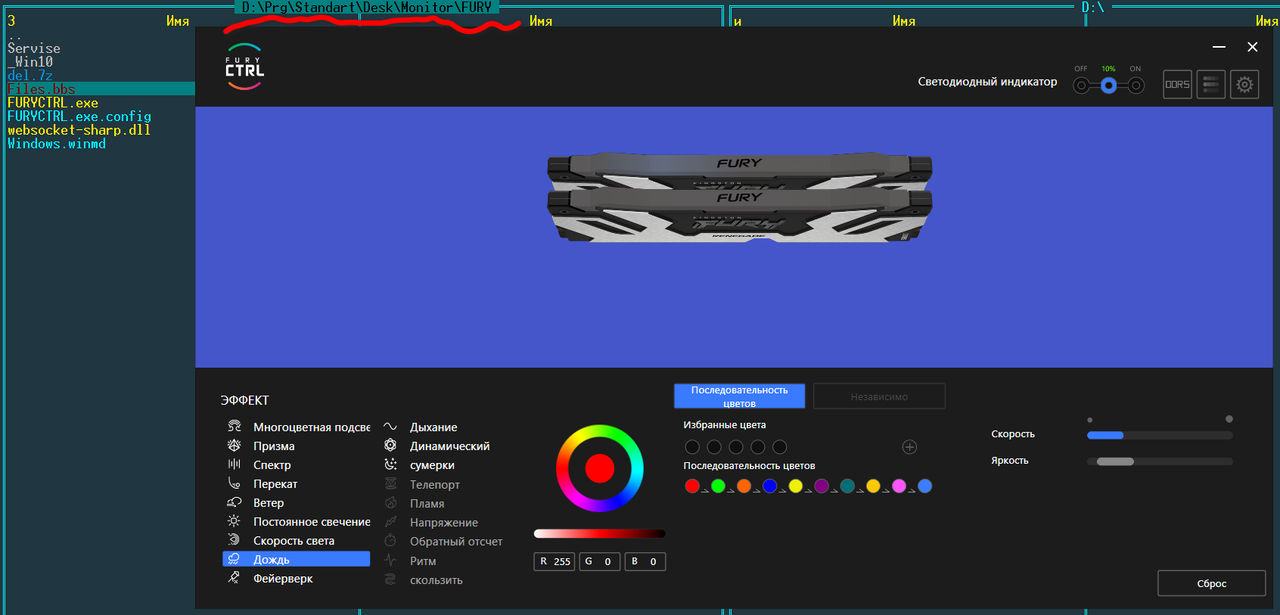Select teal swatch in color sequence
The image size is (1280, 615).
[x=848, y=486]
